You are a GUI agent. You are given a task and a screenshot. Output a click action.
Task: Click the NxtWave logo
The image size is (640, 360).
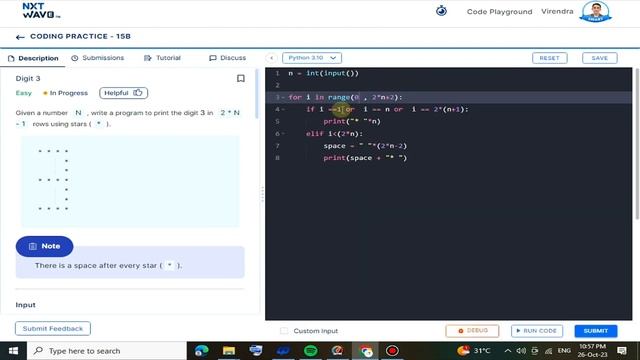click(41, 11)
